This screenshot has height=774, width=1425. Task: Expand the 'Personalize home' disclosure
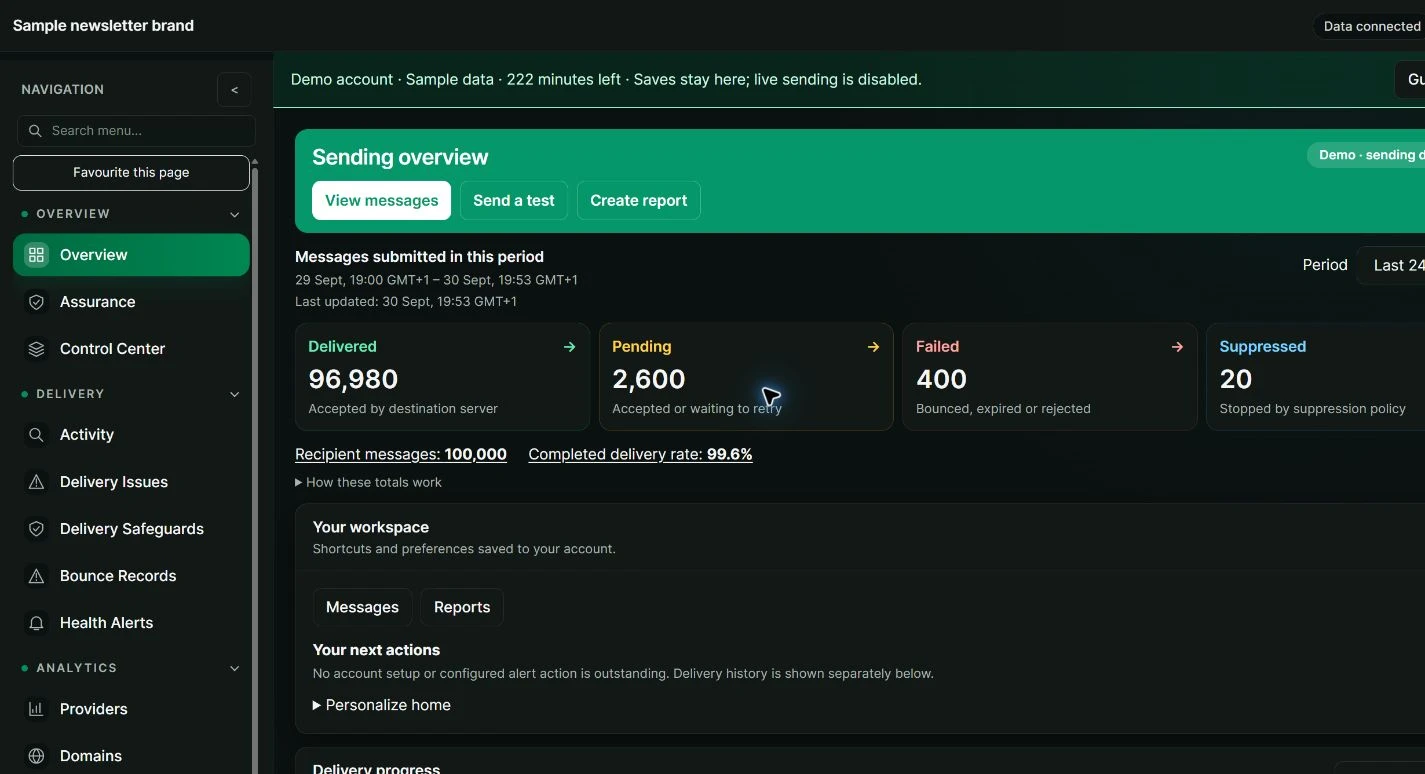tap(382, 705)
